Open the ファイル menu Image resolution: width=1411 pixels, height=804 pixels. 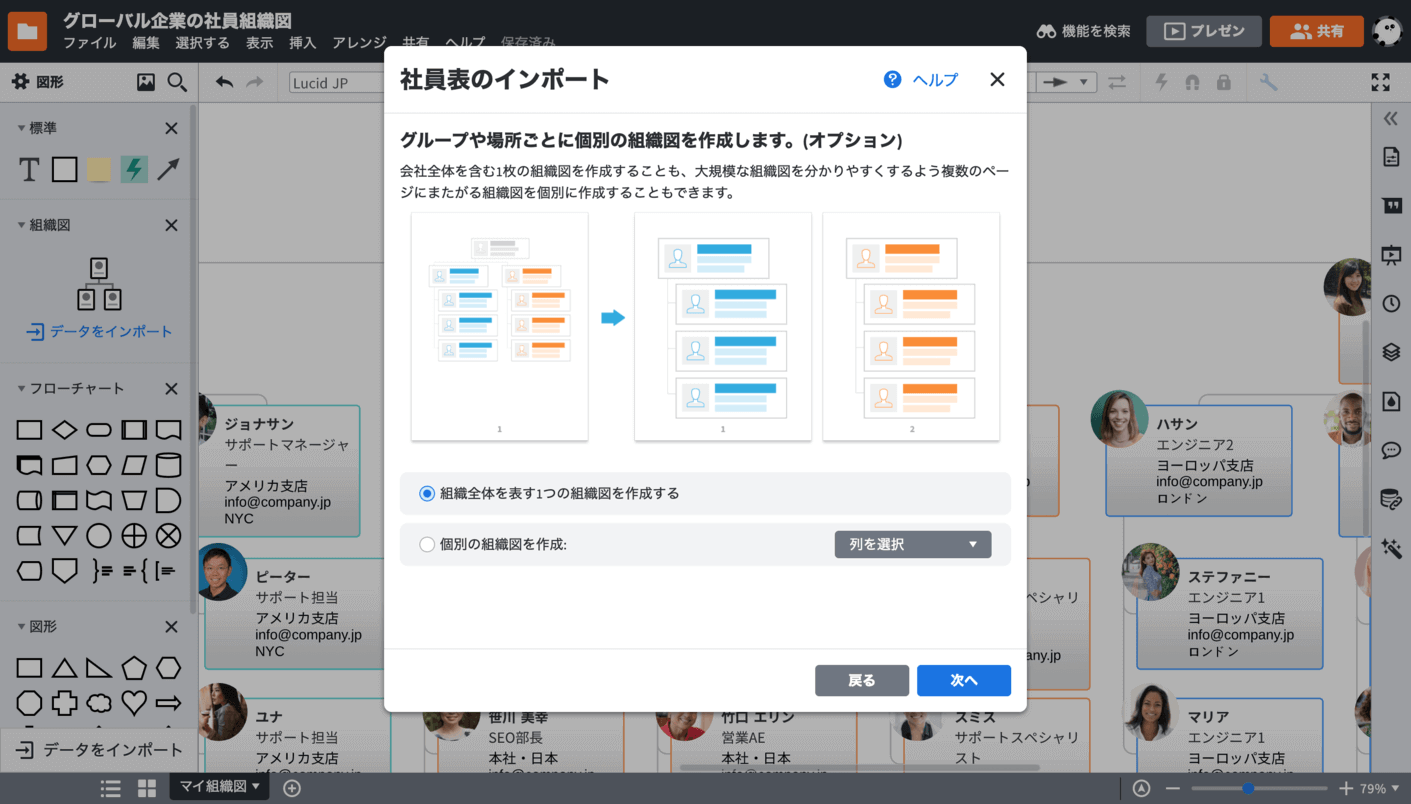tap(90, 43)
